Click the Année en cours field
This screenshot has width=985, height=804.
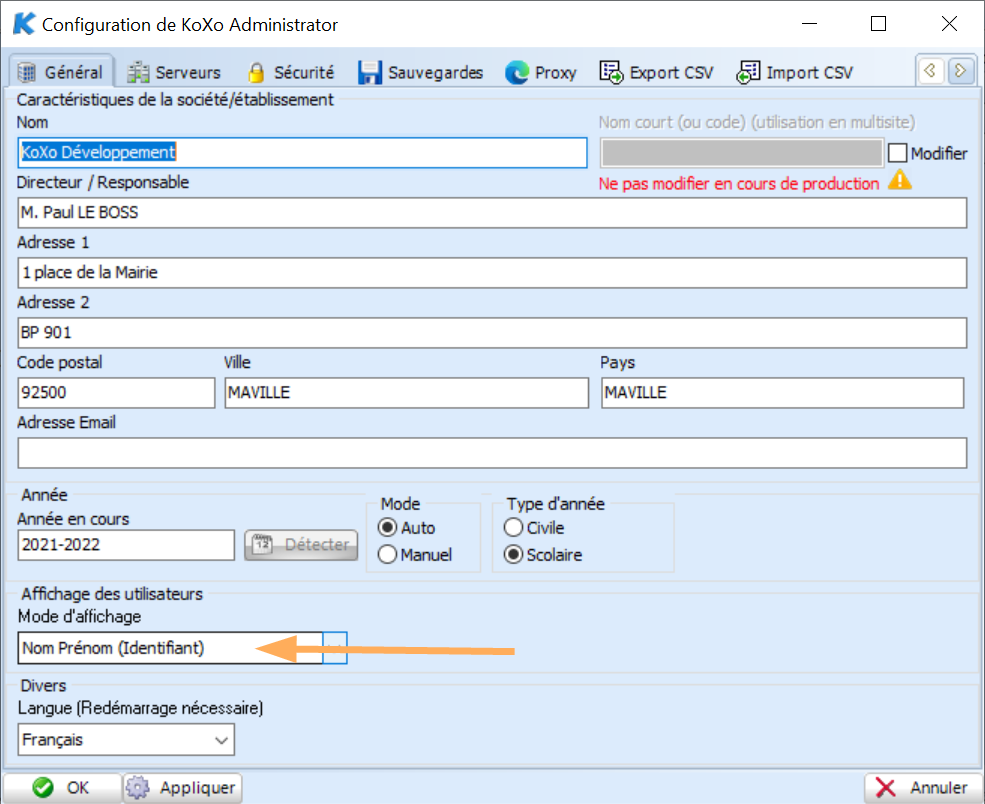pos(126,545)
